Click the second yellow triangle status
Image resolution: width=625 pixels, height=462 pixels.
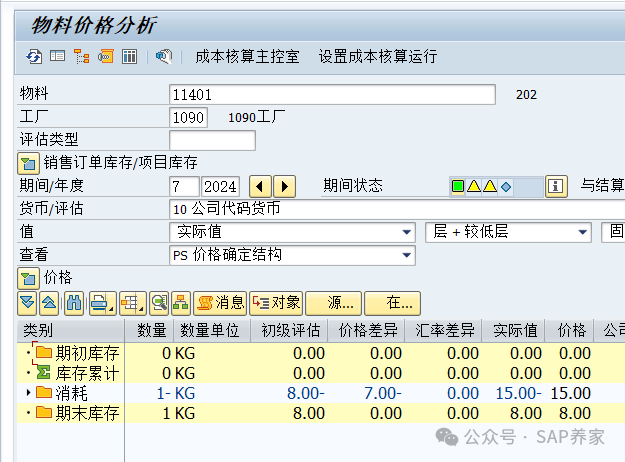(490, 186)
